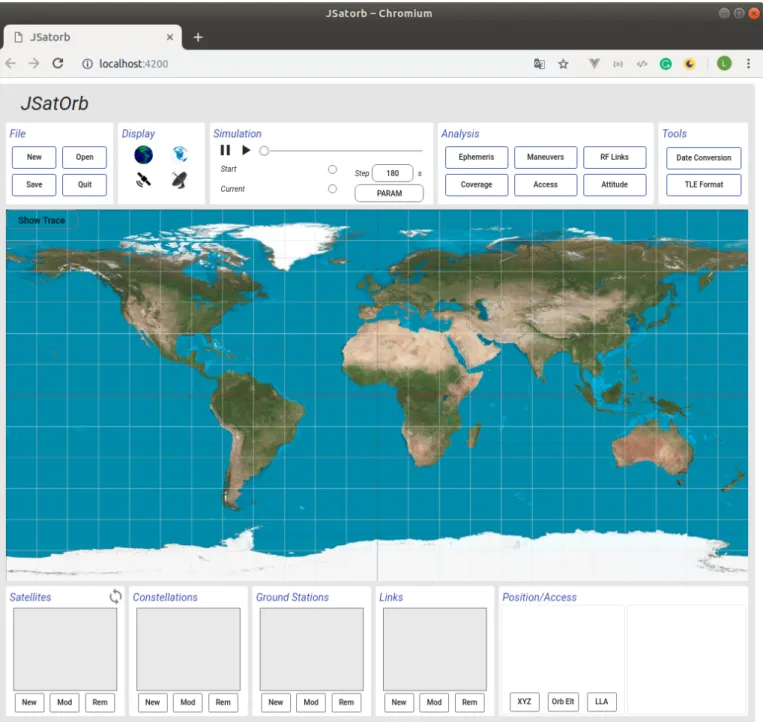Click New in the File panel

pos(34,157)
